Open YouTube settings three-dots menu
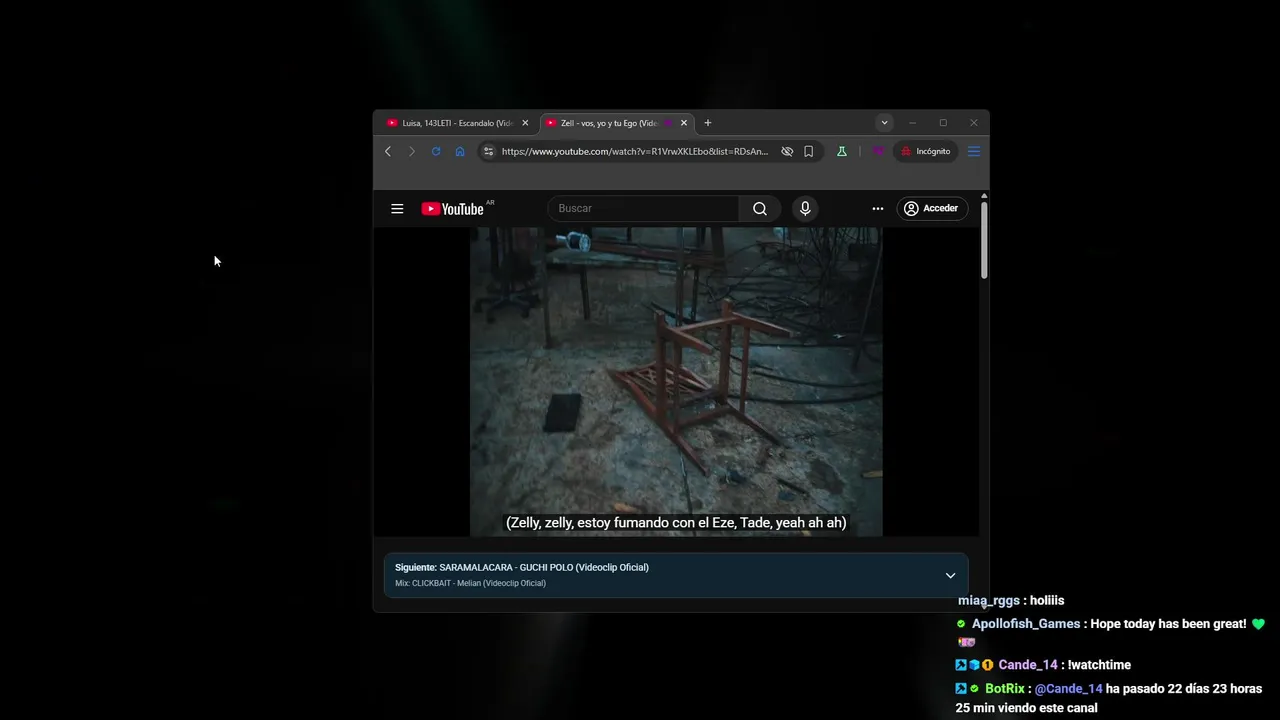The width and height of the screenshot is (1280, 720). [x=878, y=208]
